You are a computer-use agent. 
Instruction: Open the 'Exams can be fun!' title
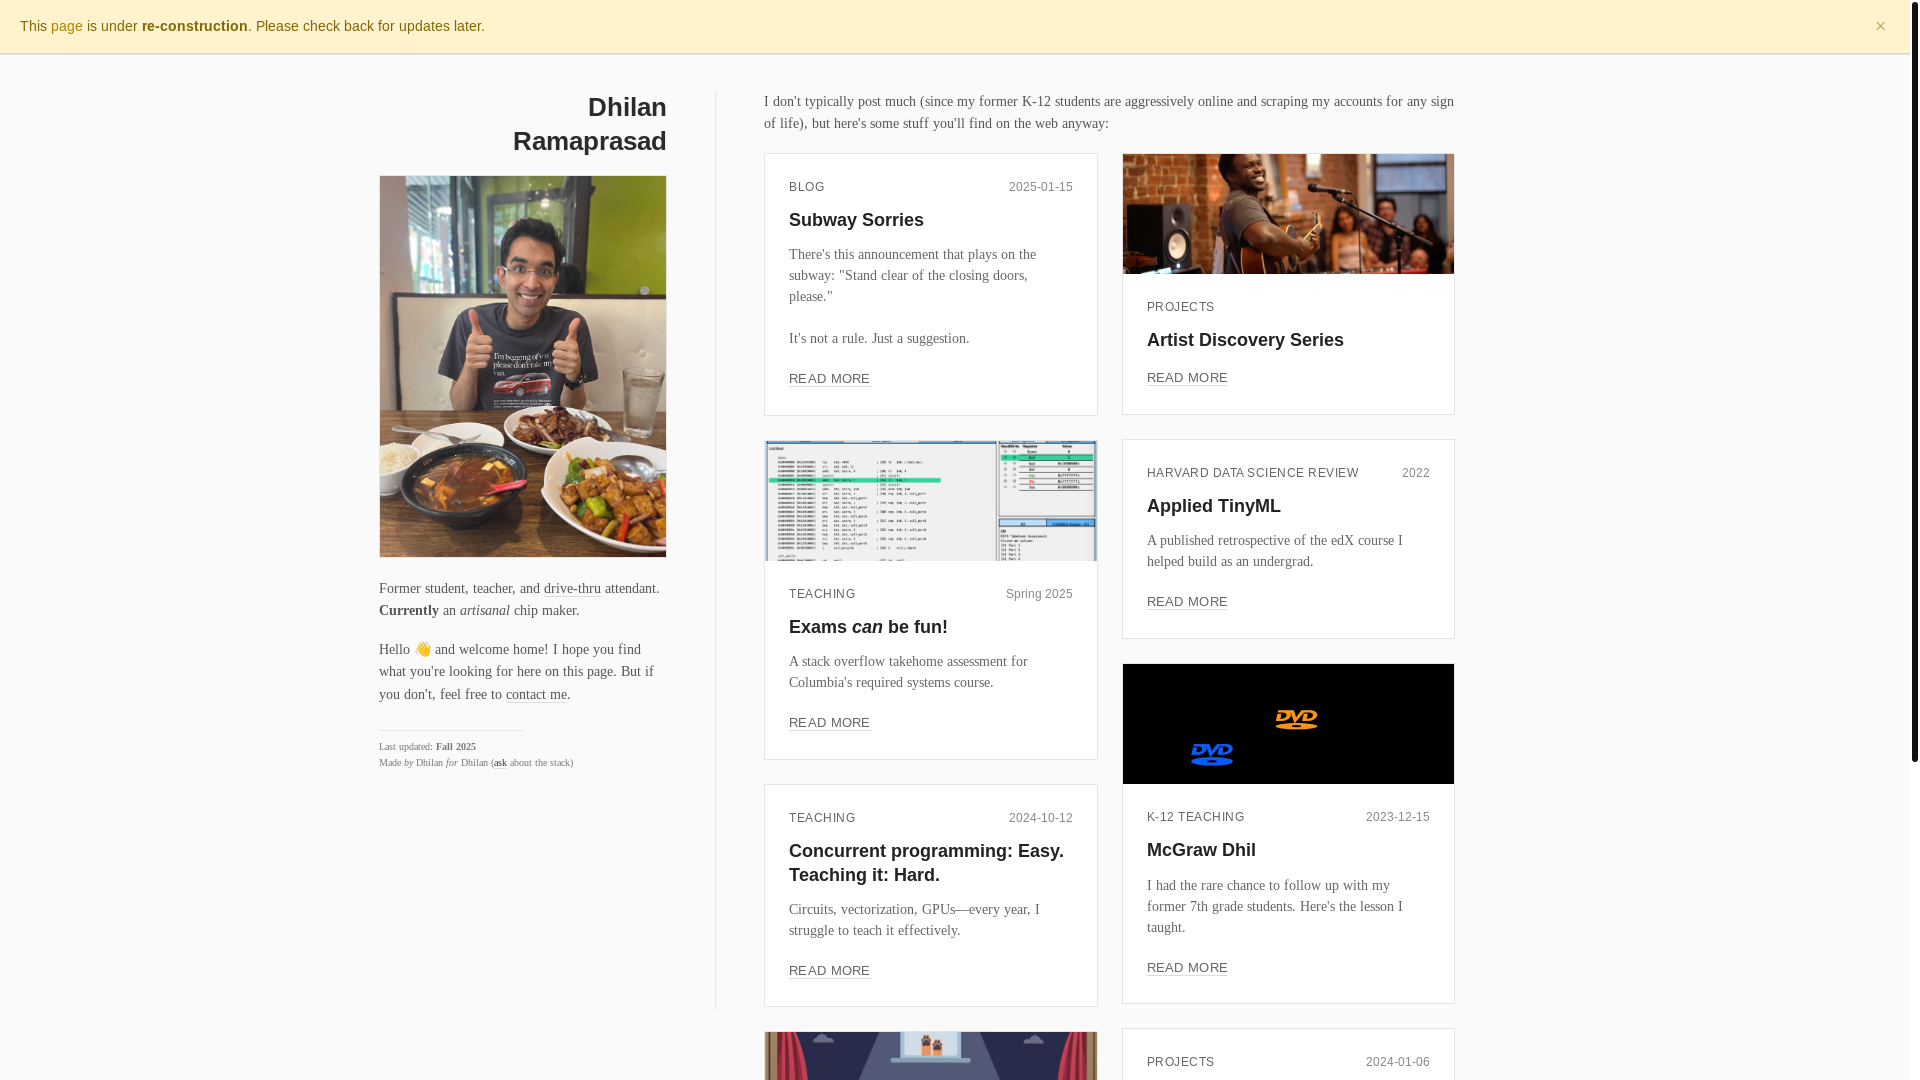[868, 627]
